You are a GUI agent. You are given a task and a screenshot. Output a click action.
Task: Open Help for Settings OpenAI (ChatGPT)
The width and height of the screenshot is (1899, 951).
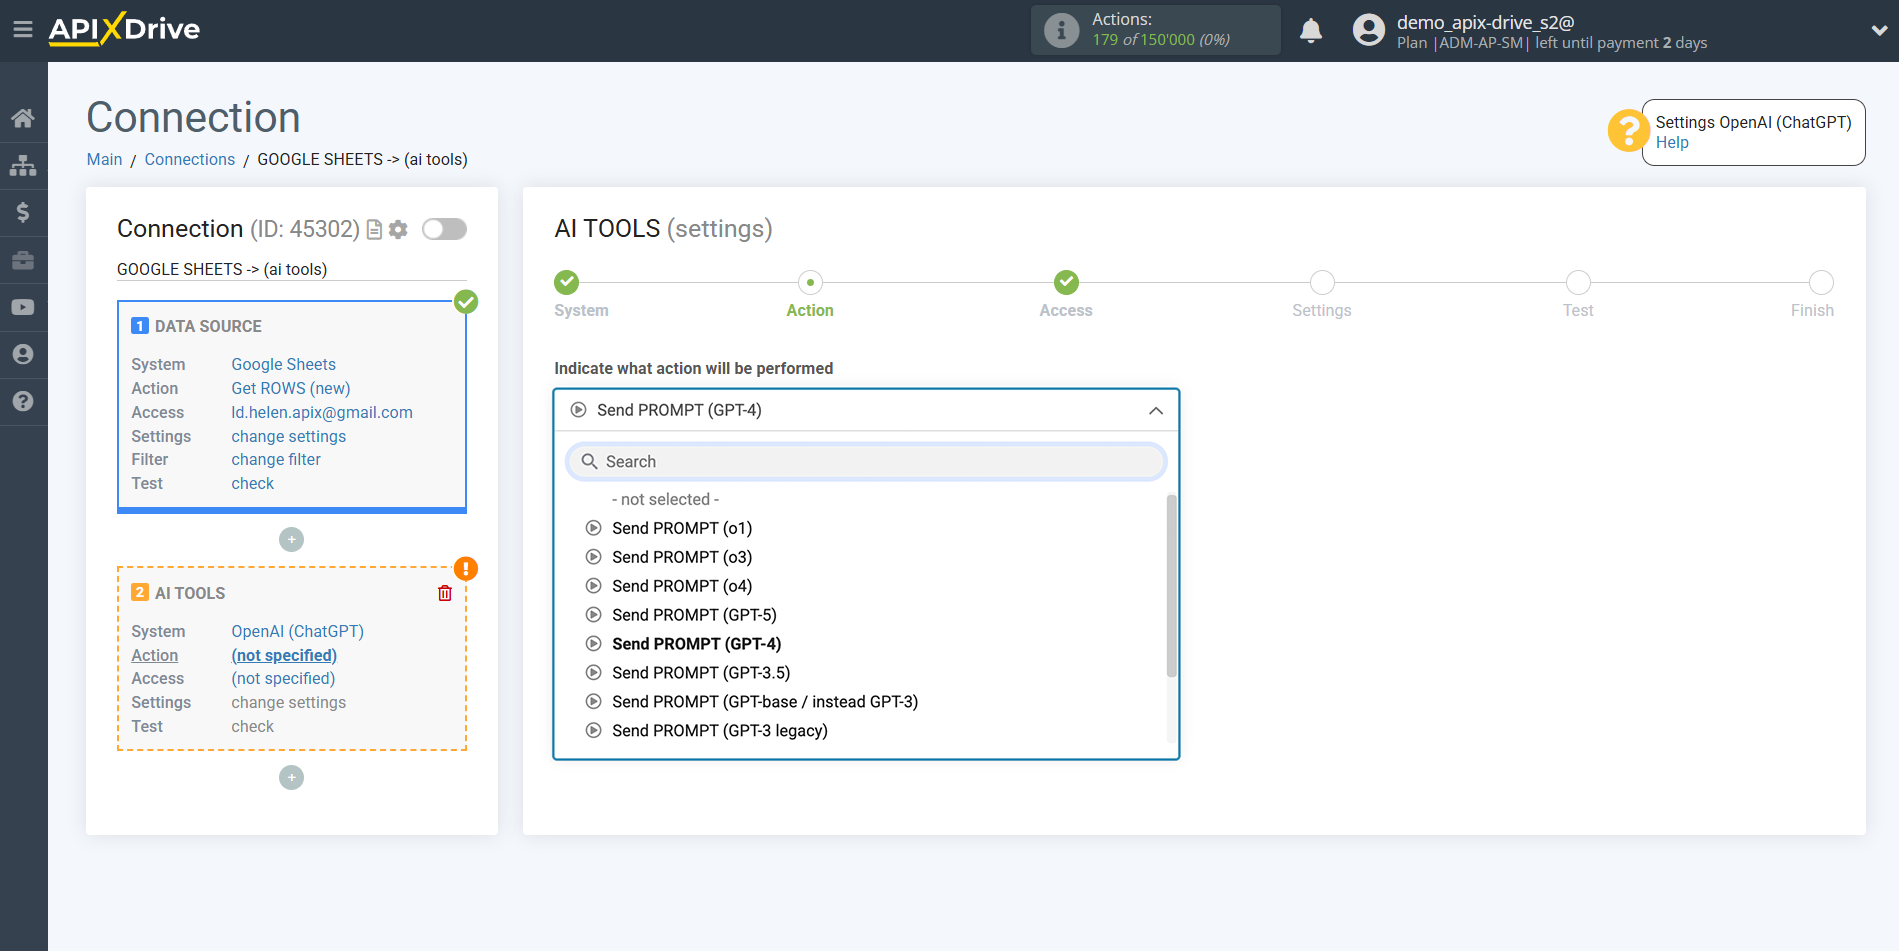(x=1671, y=142)
